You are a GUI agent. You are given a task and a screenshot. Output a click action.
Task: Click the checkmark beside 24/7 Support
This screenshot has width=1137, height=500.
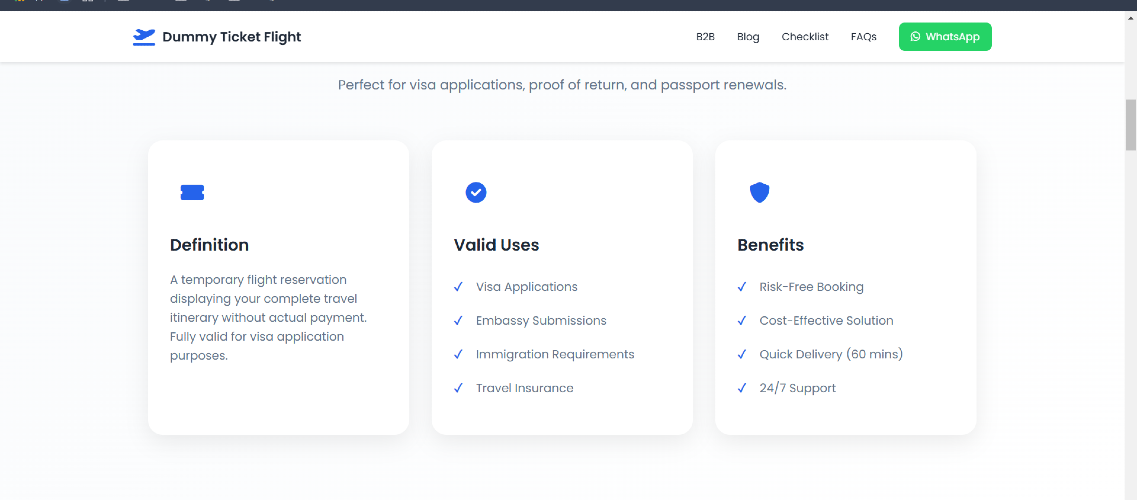pos(742,388)
